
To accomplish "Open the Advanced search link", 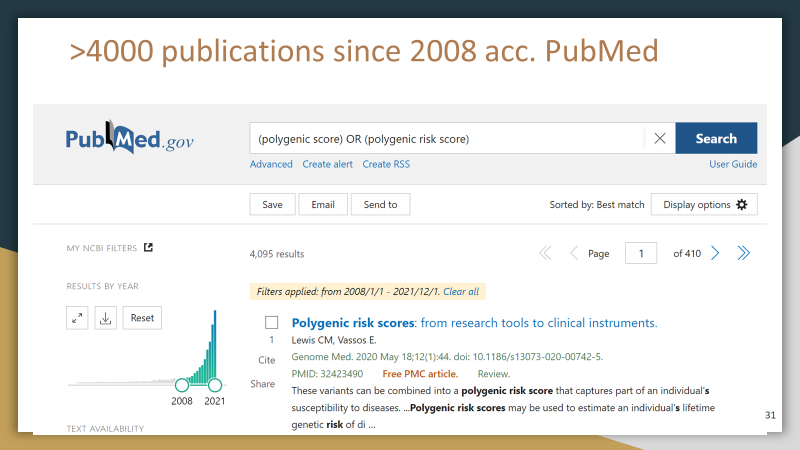I will point(271,164).
